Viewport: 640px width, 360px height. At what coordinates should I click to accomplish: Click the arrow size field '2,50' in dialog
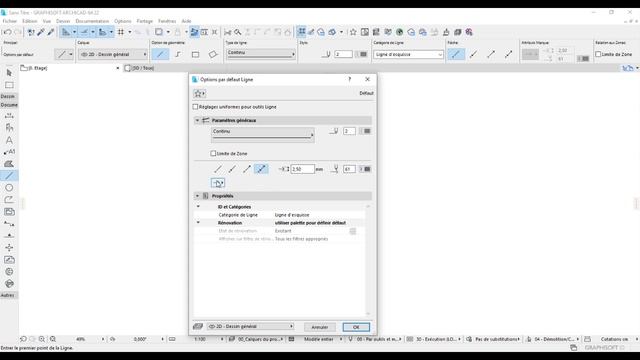[302, 169]
